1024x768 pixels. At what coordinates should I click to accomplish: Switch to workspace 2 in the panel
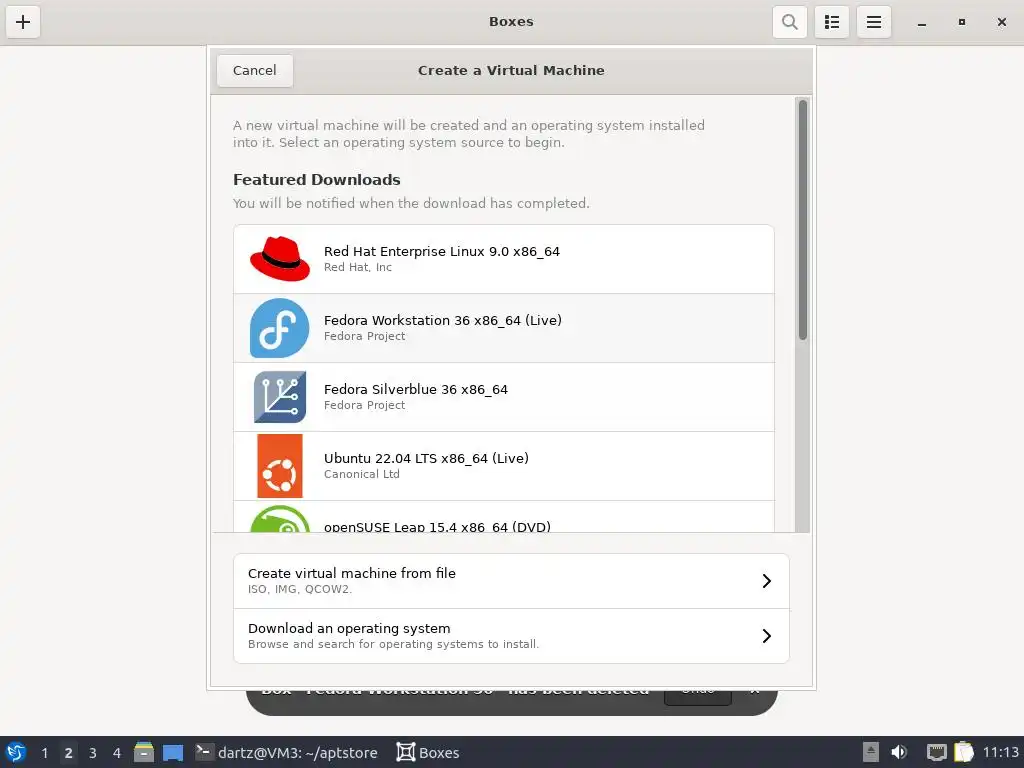69,752
